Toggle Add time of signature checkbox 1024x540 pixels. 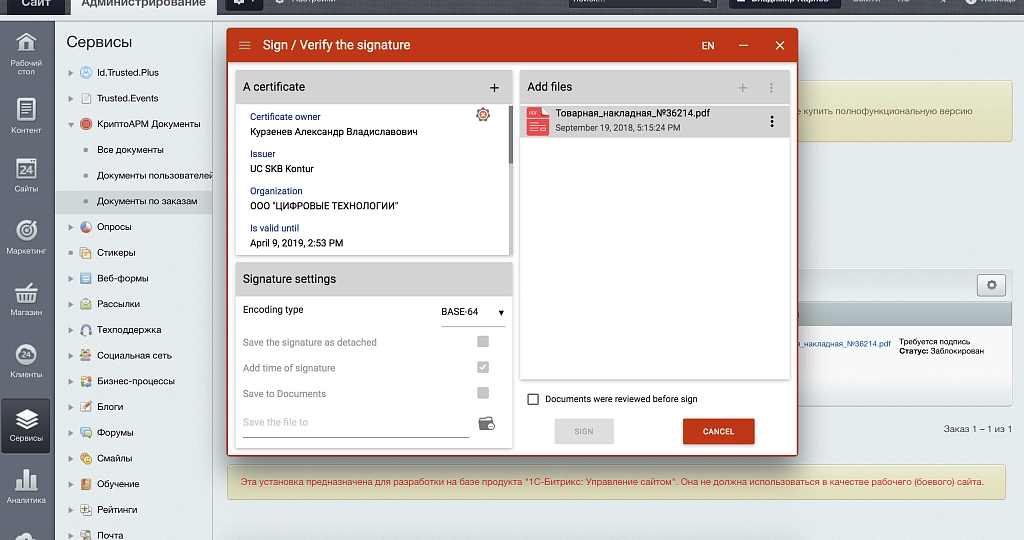click(483, 367)
